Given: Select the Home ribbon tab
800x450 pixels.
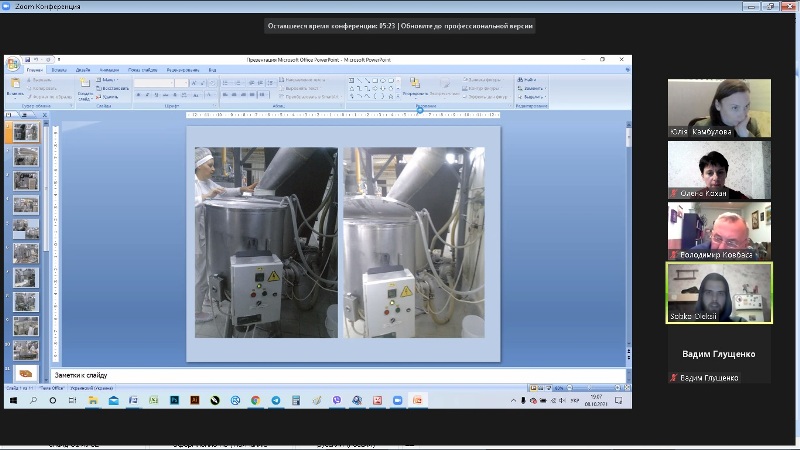Looking at the screenshot, I should coord(35,70).
